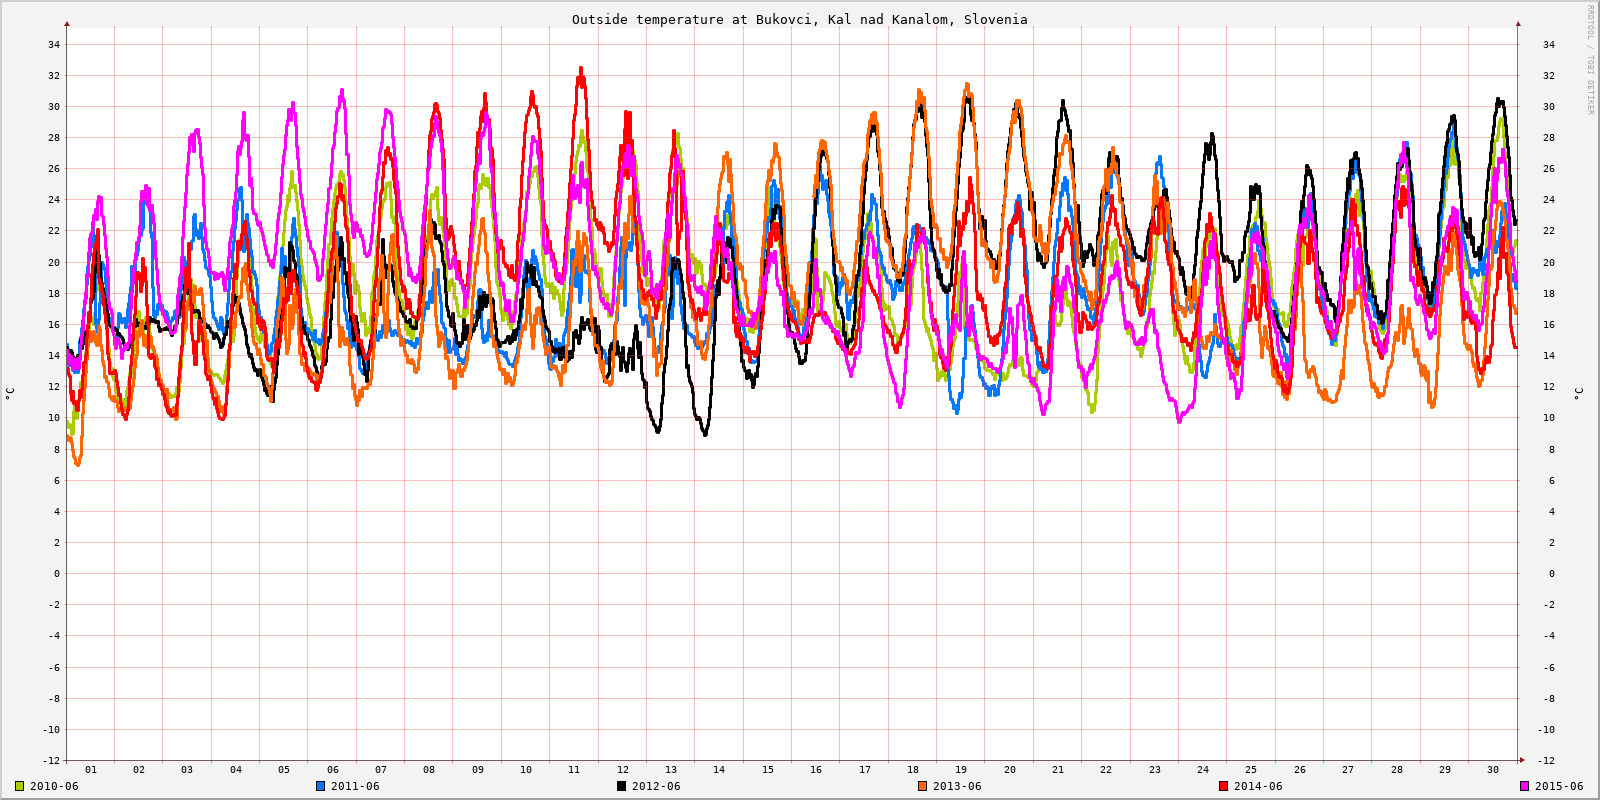Select the 2012-06 legend label
This screenshot has height=800, width=1600.
tap(656, 786)
